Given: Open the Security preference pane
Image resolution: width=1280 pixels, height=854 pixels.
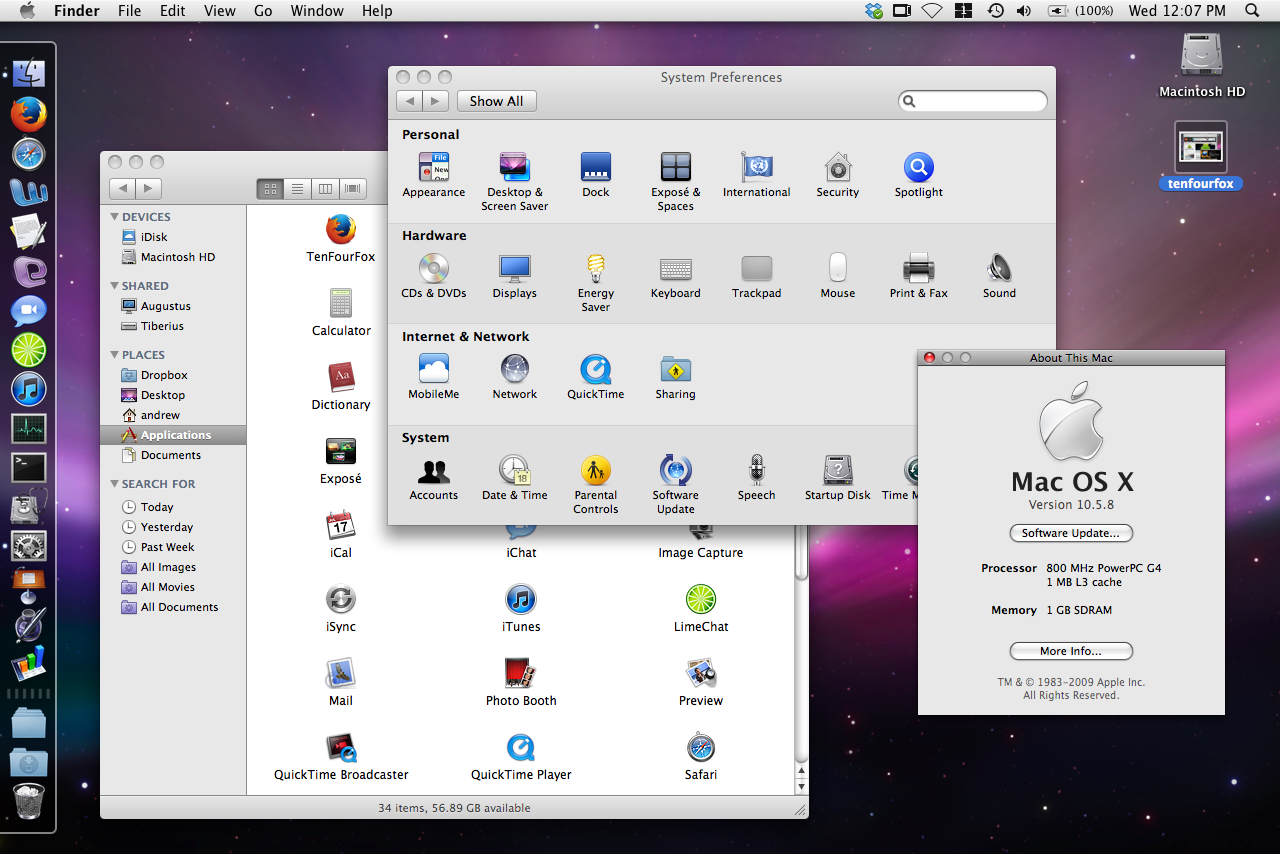Looking at the screenshot, I should (x=837, y=167).
